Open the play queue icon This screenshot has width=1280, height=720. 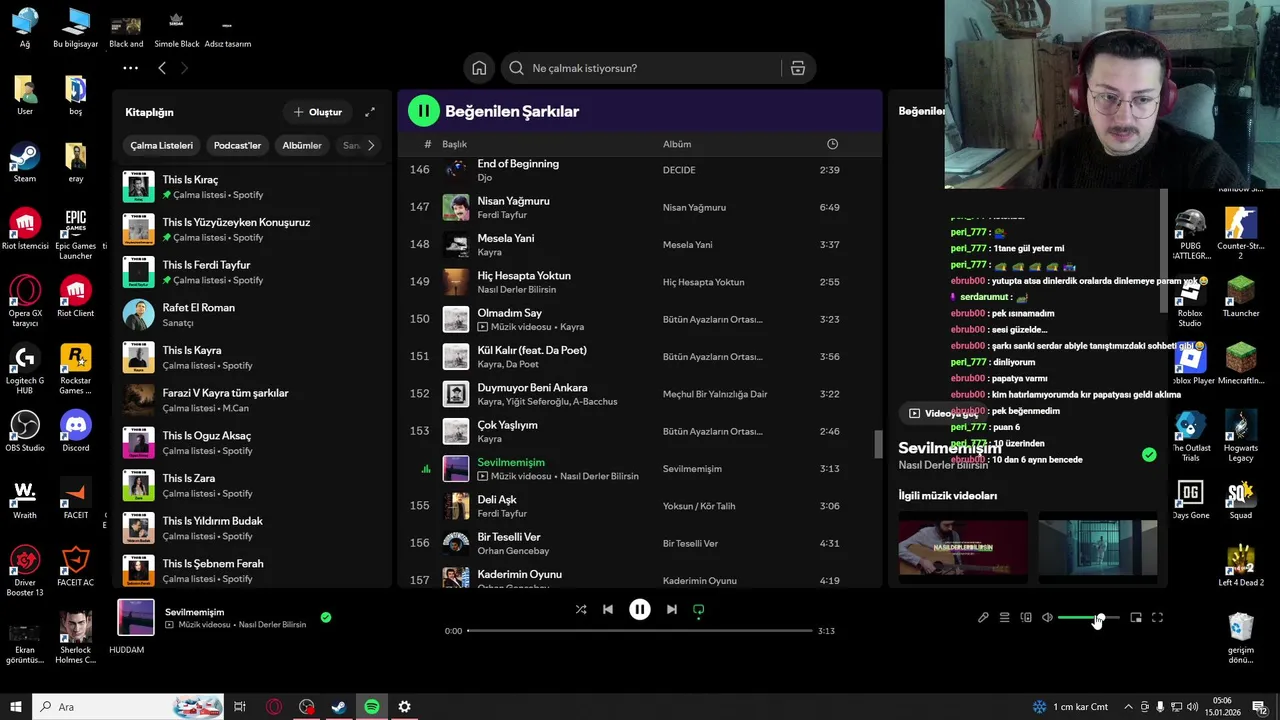click(1004, 618)
